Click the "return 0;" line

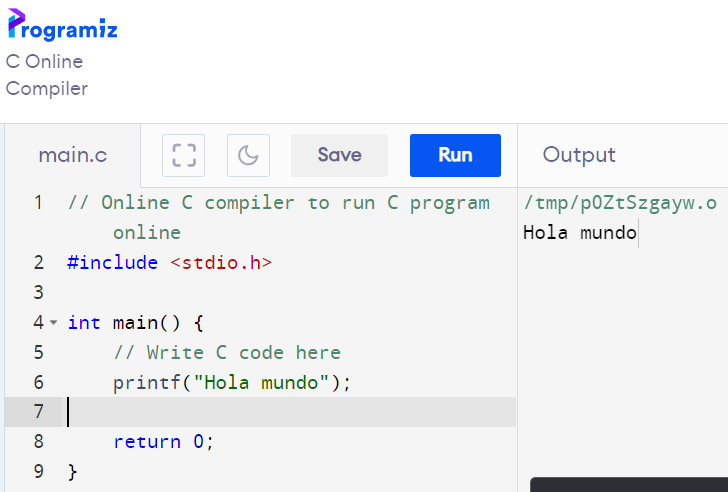(164, 442)
